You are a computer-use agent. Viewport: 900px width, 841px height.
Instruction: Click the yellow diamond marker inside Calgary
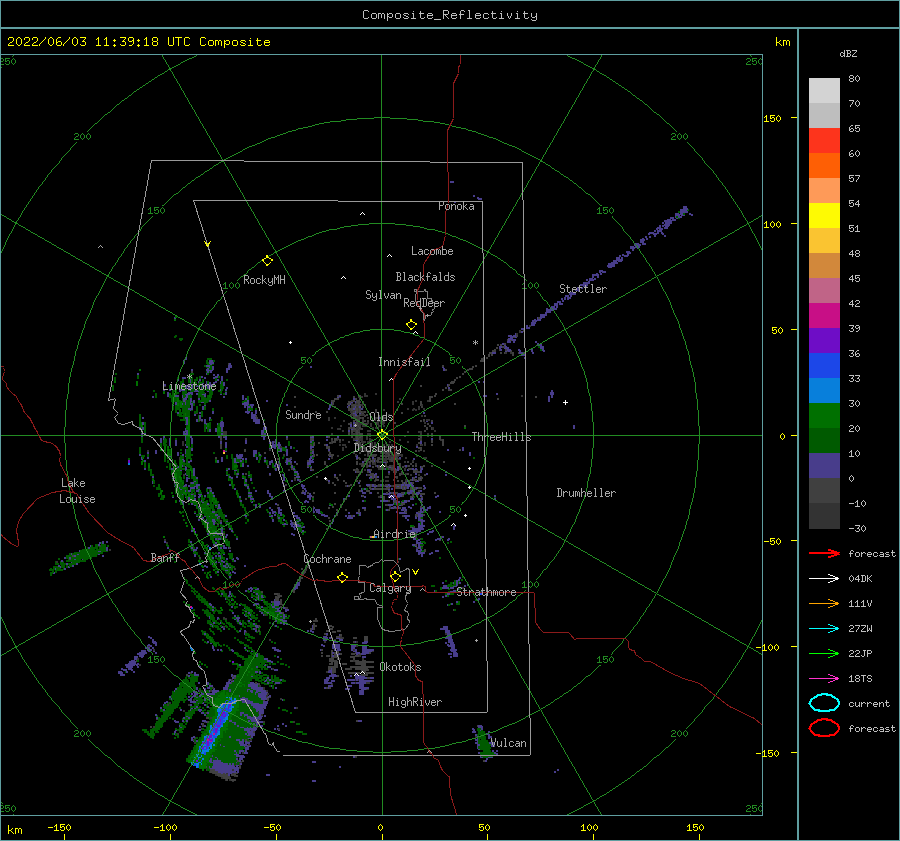coord(395,576)
